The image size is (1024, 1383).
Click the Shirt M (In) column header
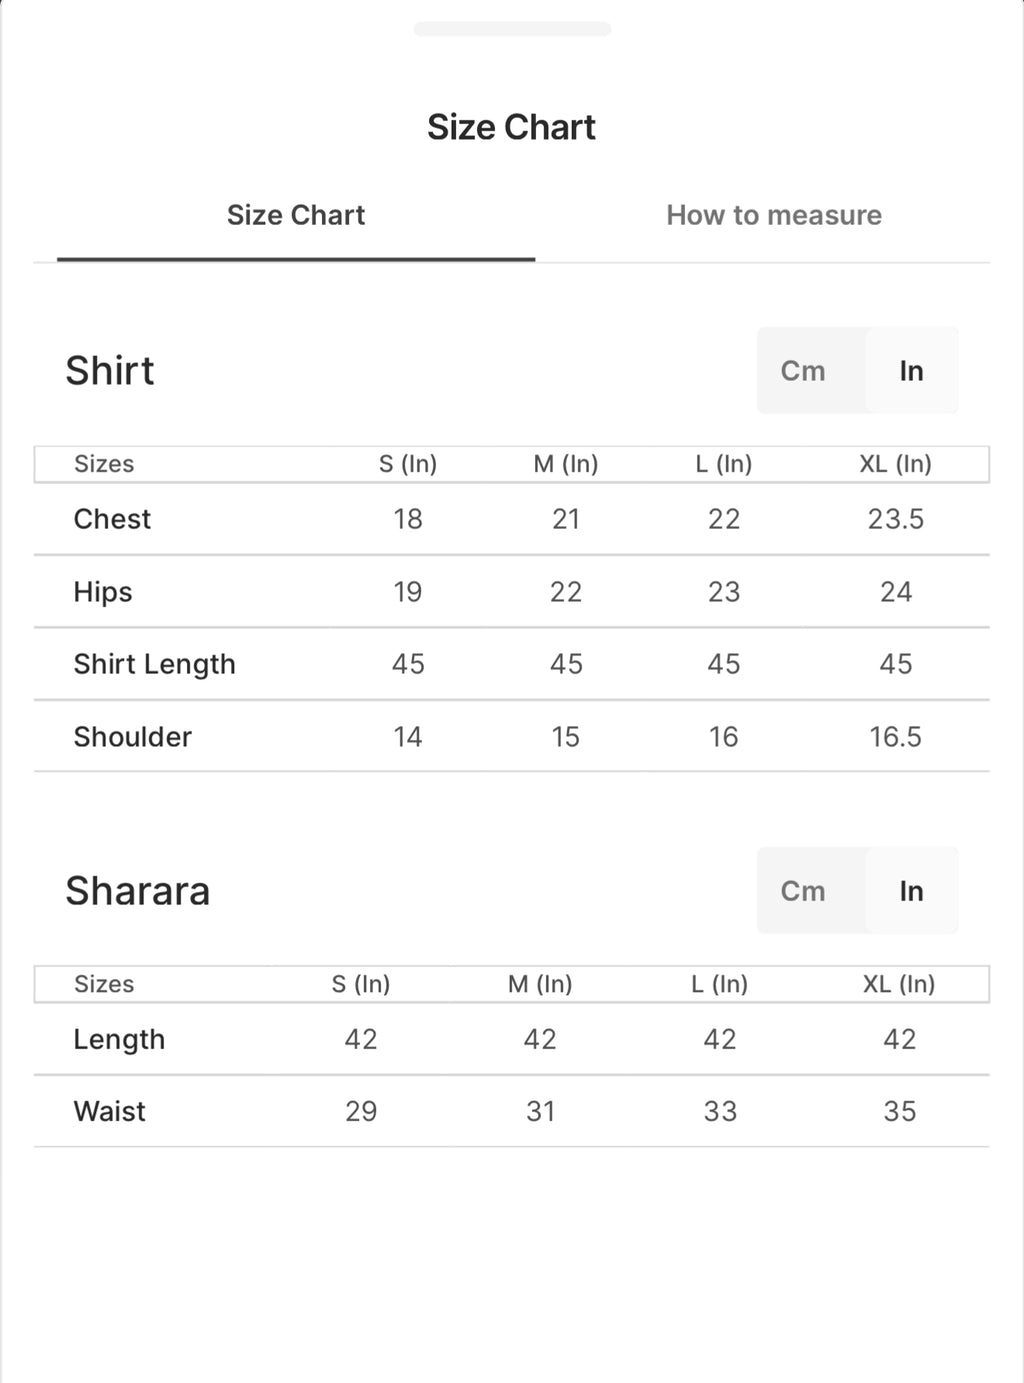coord(566,464)
